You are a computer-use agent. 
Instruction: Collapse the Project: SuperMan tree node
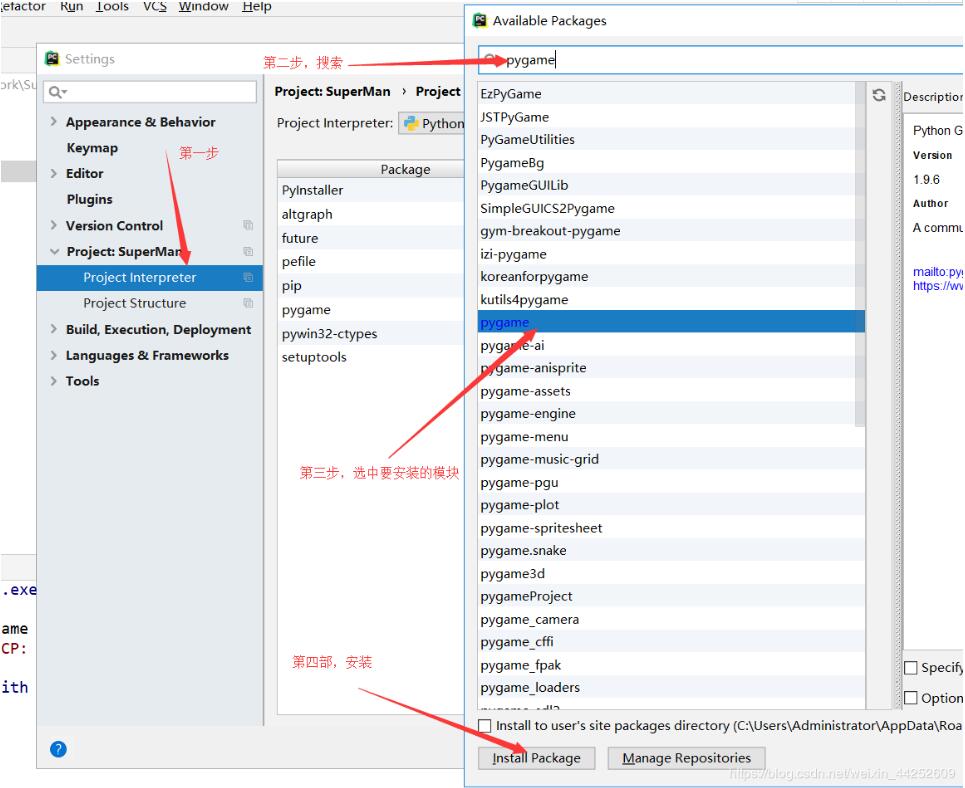[x=54, y=252]
